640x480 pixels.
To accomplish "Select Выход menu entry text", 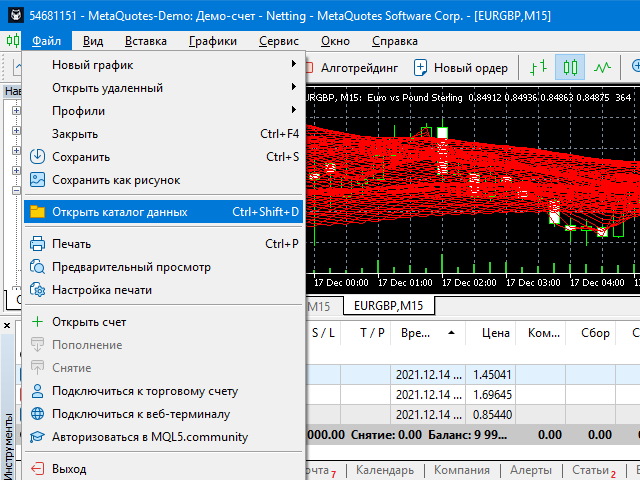I will click(x=69, y=469).
